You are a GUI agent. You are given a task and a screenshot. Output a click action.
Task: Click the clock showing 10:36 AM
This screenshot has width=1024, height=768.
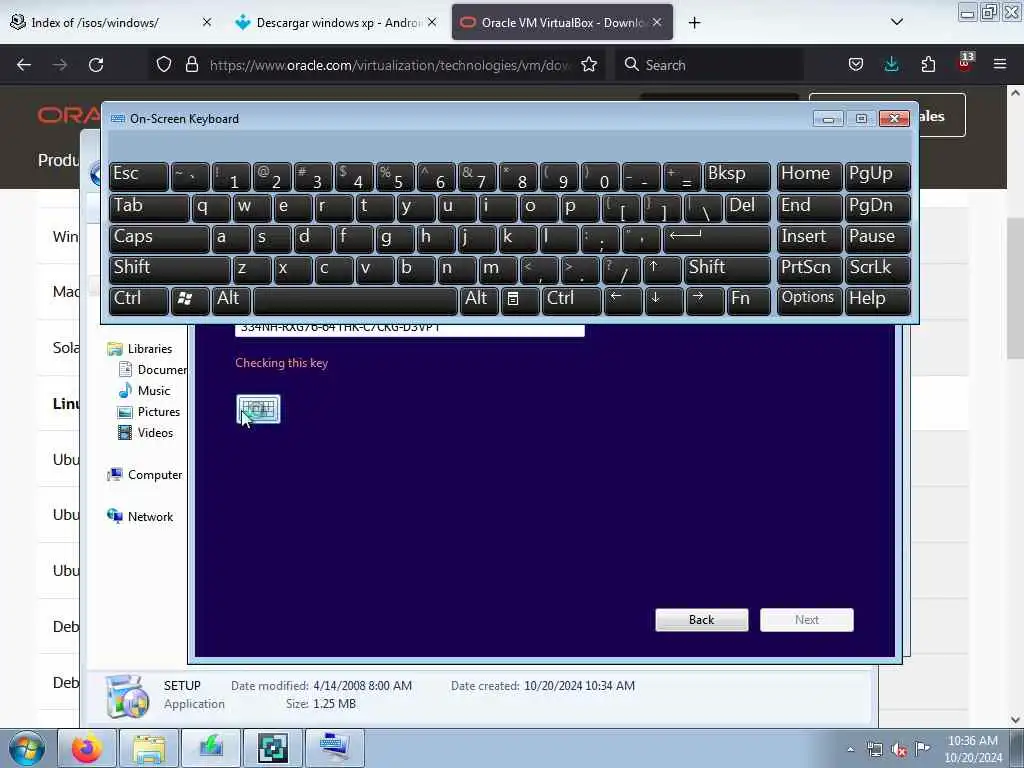[972, 741]
